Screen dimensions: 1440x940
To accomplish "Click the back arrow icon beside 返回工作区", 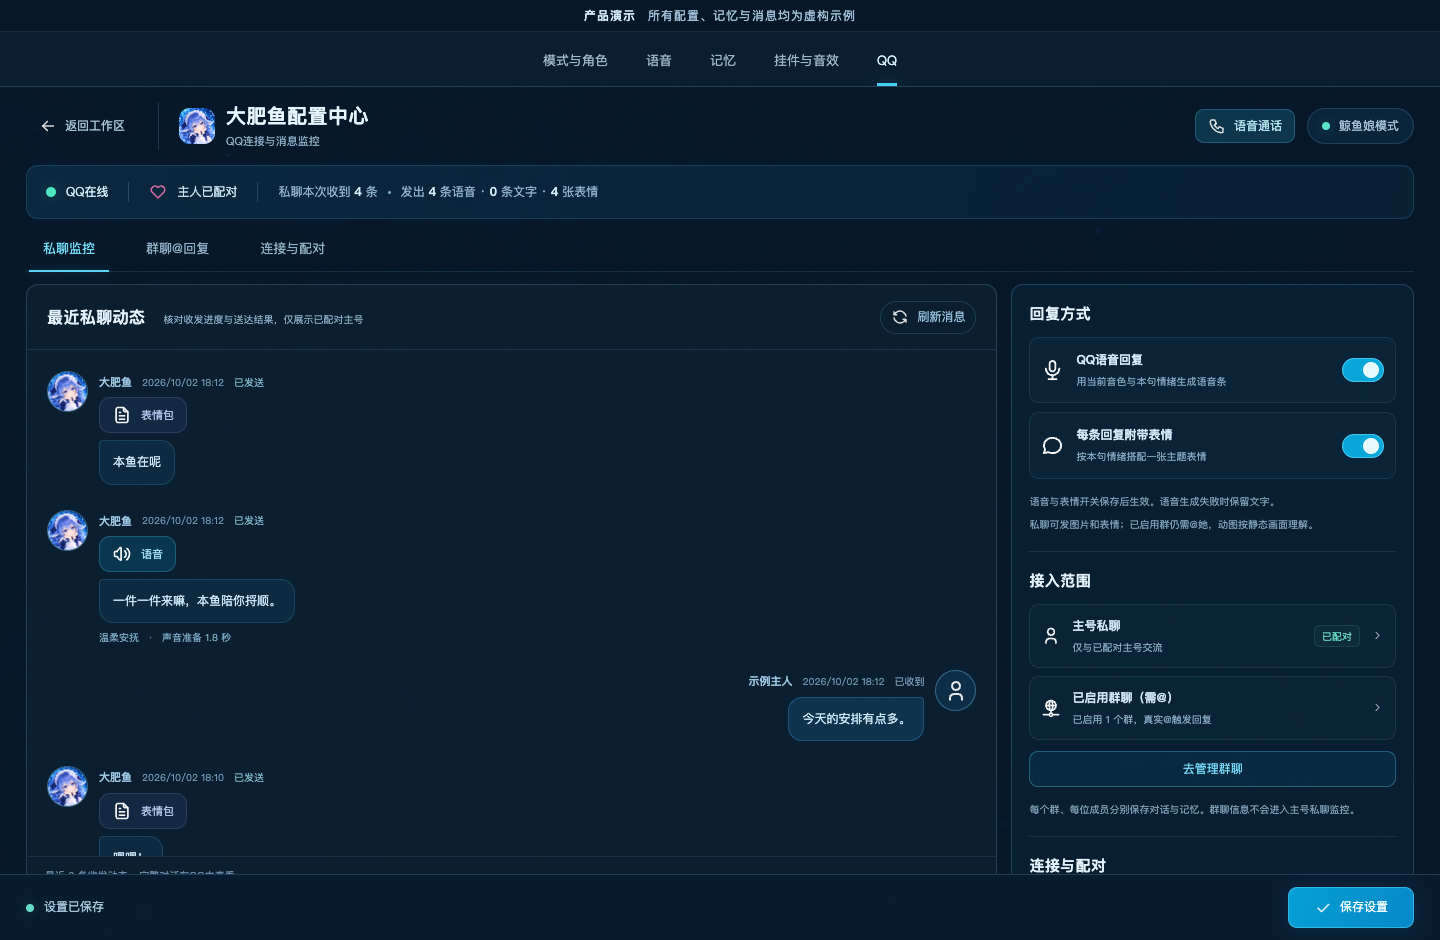I will [x=47, y=126].
